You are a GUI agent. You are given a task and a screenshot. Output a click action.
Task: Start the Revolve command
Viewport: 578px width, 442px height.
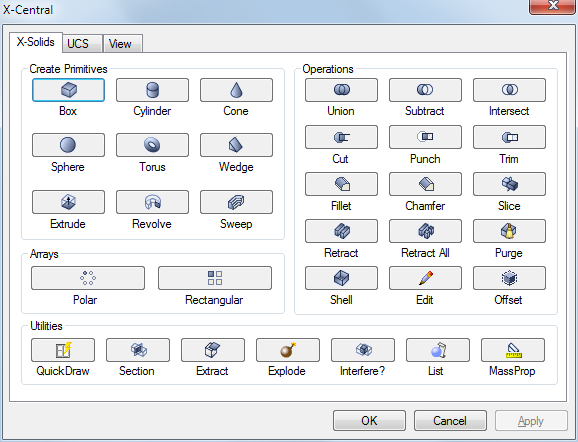point(152,202)
